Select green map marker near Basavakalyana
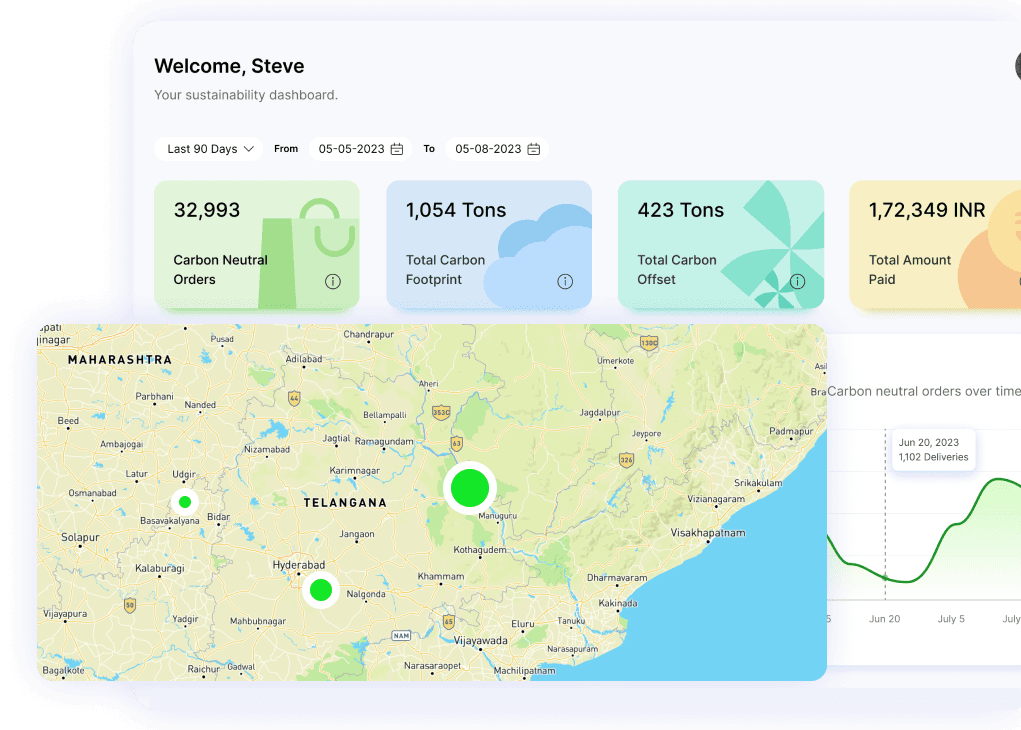1021x730 pixels. point(185,502)
